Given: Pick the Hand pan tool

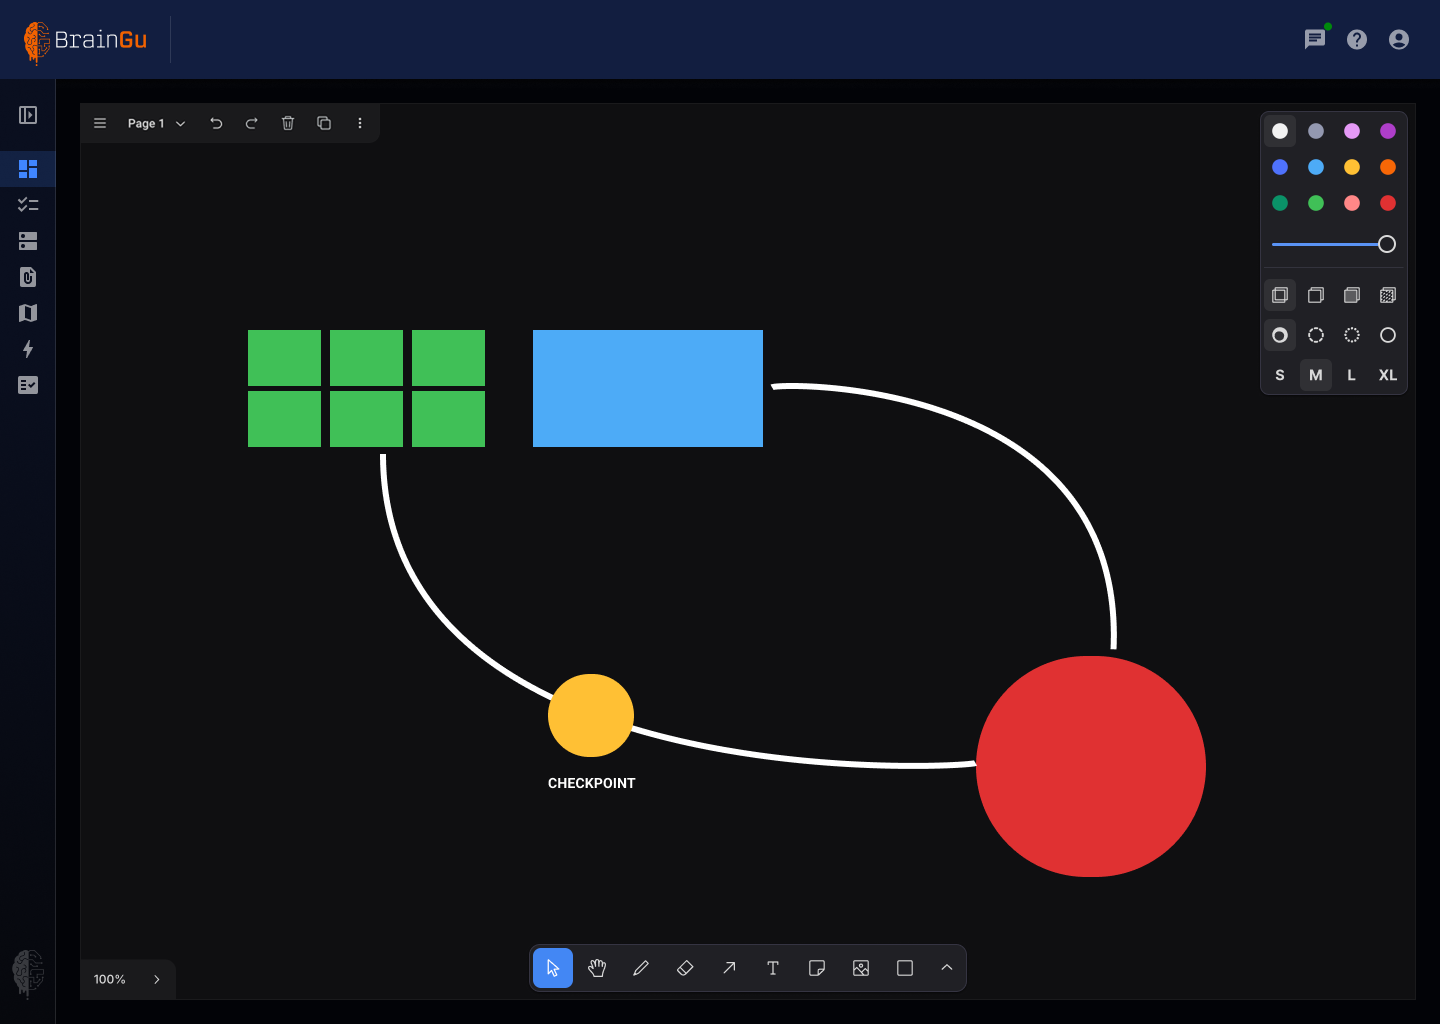Looking at the screenshot, I should click(597, 968).
